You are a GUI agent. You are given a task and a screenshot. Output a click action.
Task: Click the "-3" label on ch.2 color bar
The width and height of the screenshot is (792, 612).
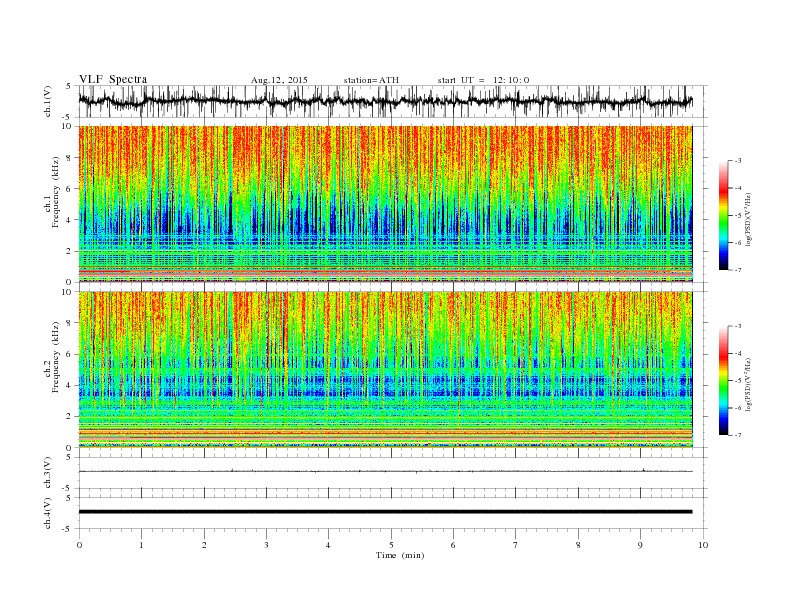click(x=738, y=327)
